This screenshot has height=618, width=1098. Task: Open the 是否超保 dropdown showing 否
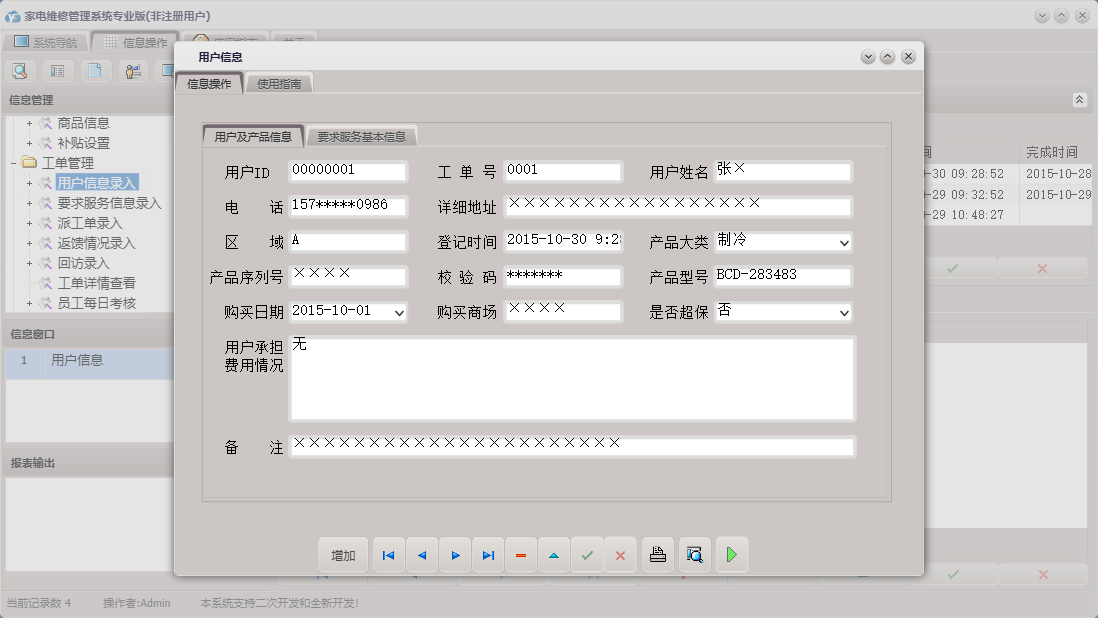click(844, 312)
